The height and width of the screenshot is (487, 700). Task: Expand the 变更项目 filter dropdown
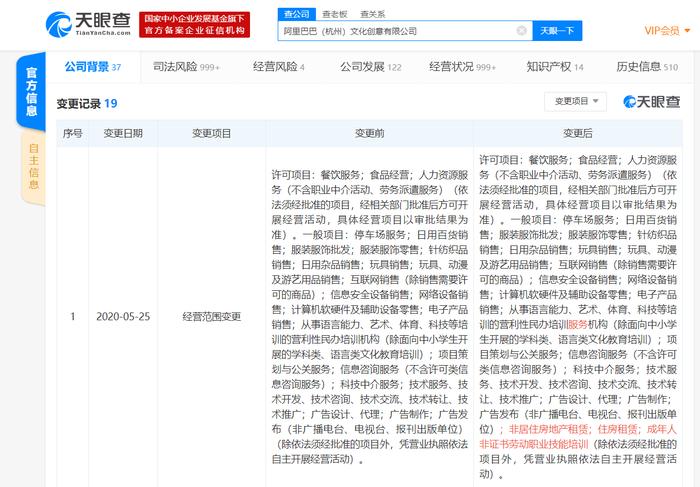[x=575, y=101]
